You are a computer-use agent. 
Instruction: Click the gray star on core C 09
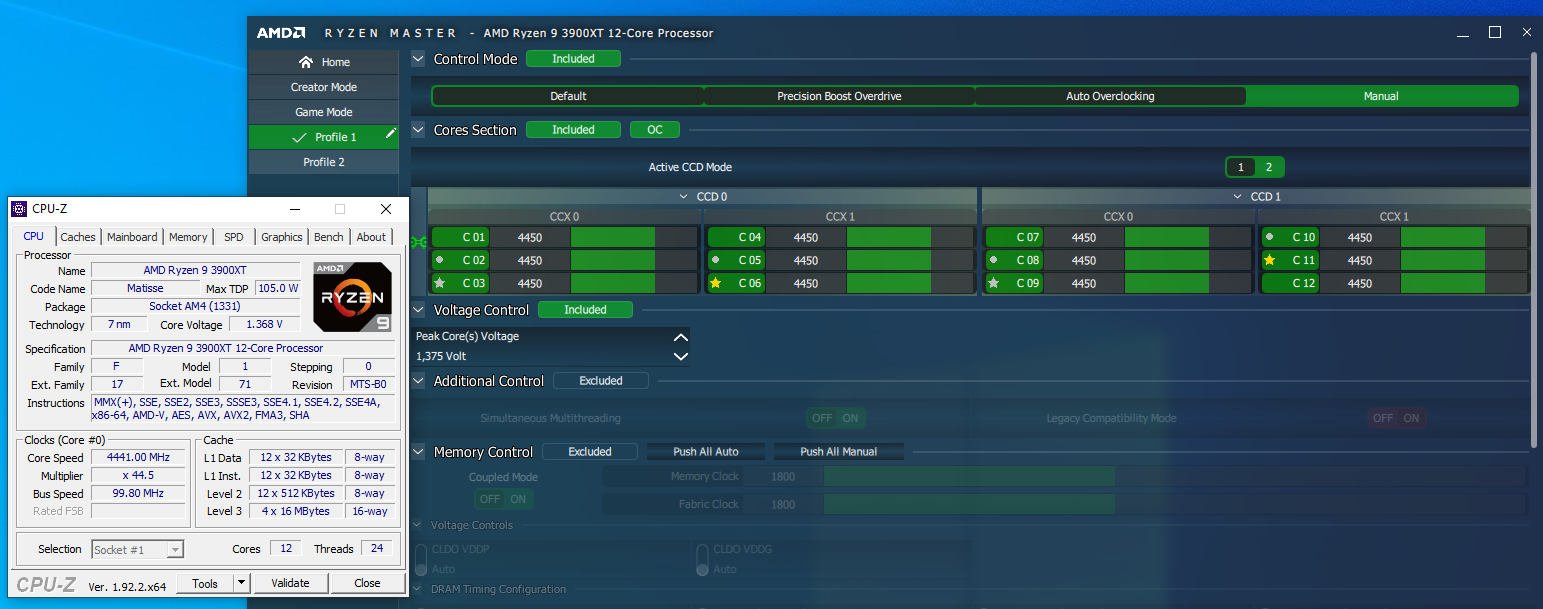coord(993,284)
